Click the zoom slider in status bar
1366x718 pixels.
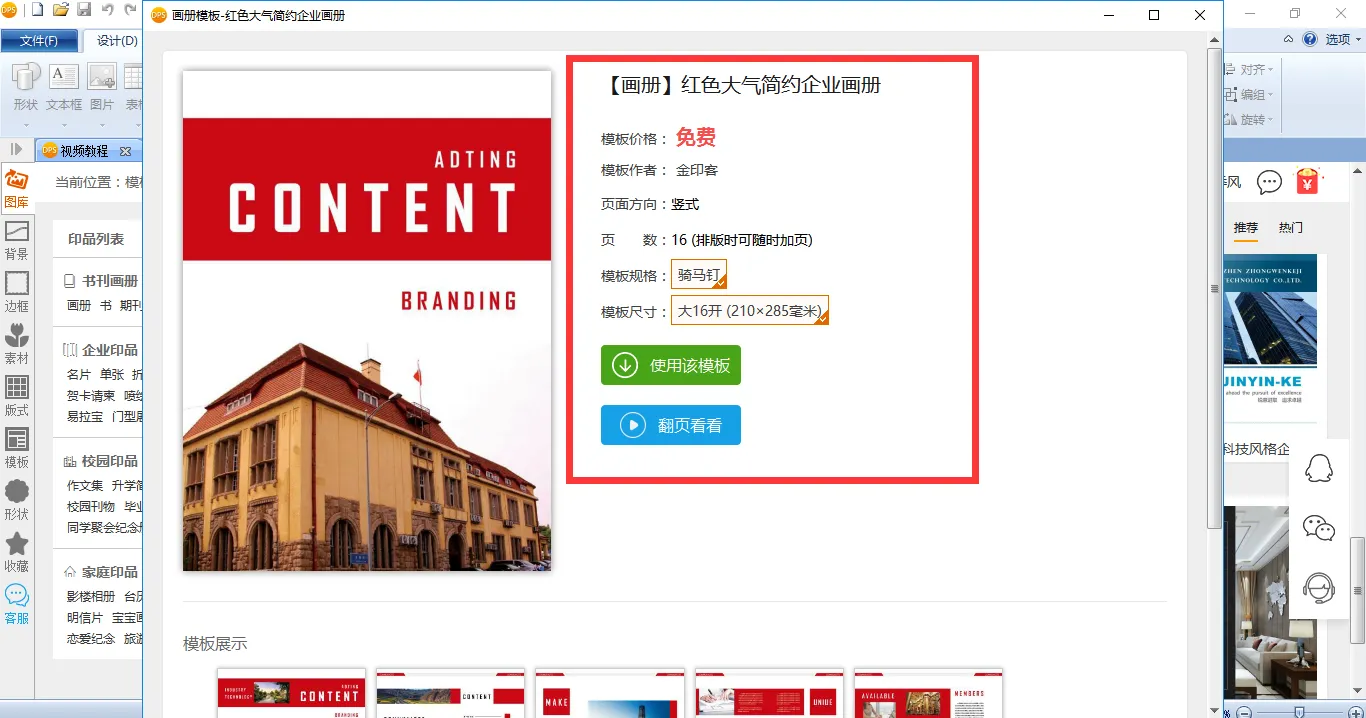1299,711
